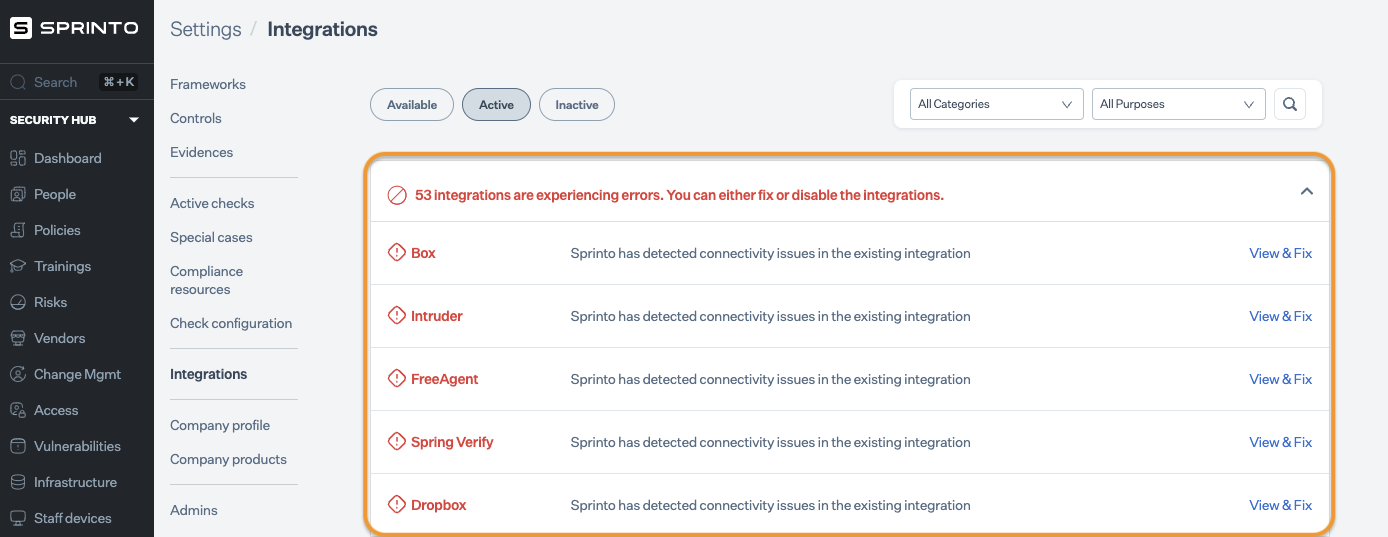Click the Settings breadcrumb link
Viewport: 1388px width, 537px height.
pos(206,29)
